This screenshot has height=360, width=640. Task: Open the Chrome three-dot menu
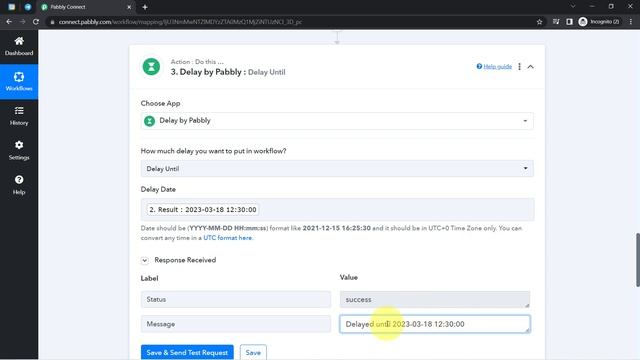click(x=631, y=22)
